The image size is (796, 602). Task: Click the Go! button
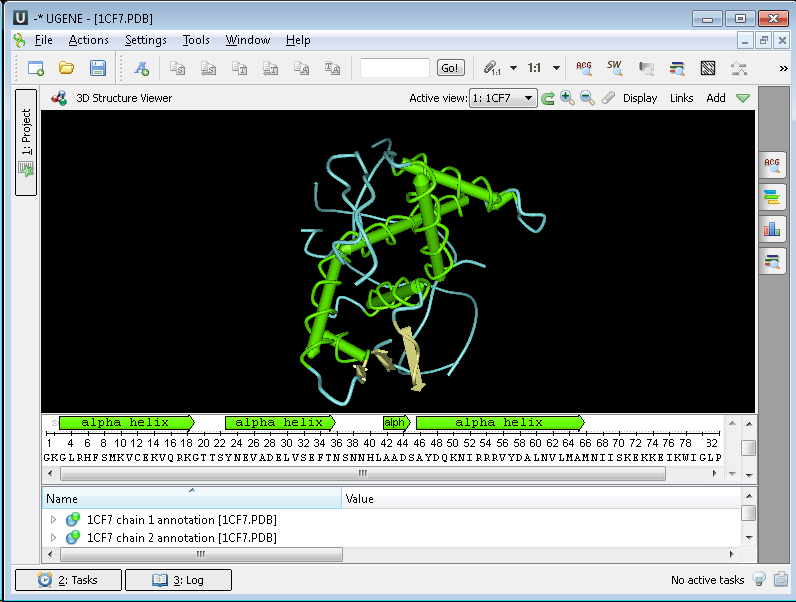point(450,68)
